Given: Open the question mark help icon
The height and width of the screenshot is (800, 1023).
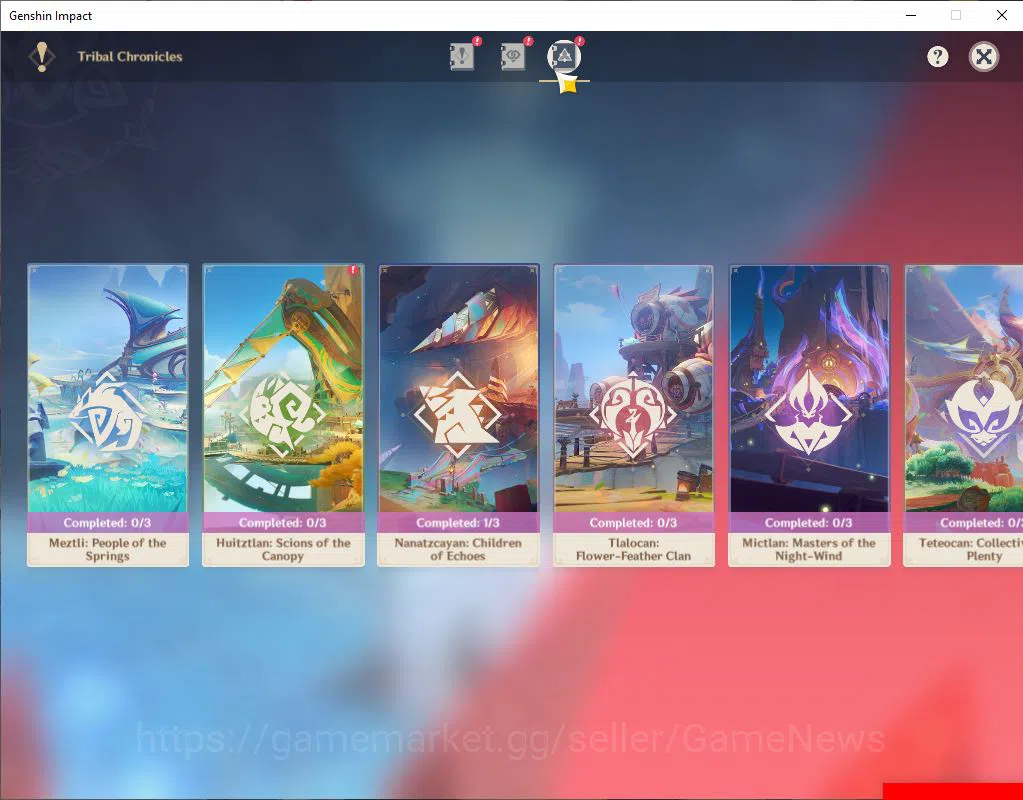Looking at the screenshot, I should (x=938, y=57).
